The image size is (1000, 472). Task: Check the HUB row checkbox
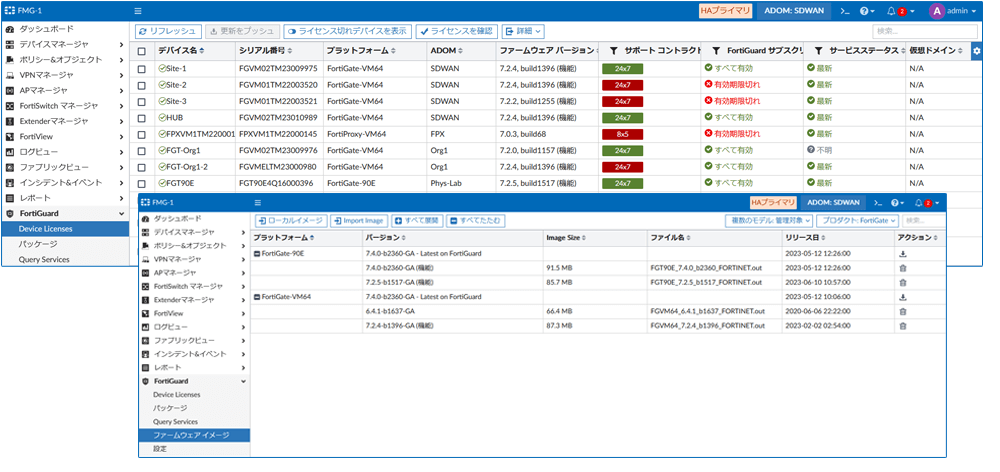click(142, 117)
